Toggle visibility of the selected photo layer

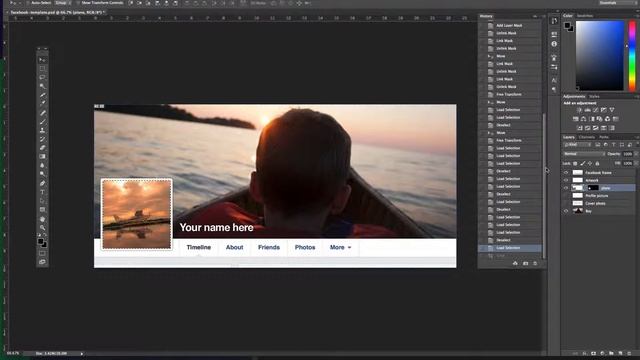[x=566, y=188]
